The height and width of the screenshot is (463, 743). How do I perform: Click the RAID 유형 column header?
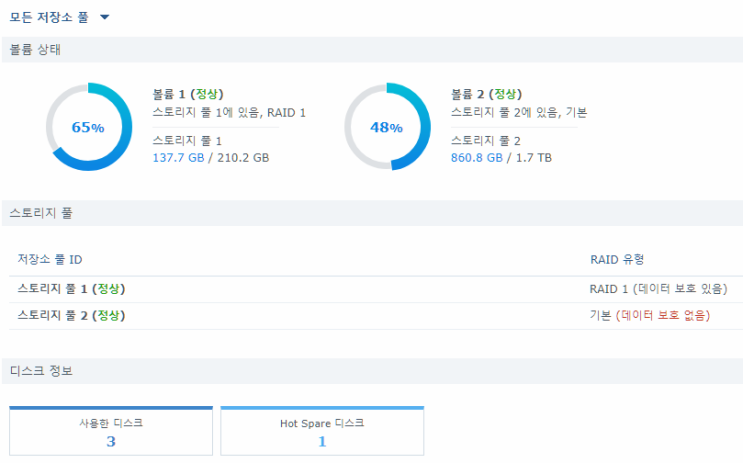[617, 260]
